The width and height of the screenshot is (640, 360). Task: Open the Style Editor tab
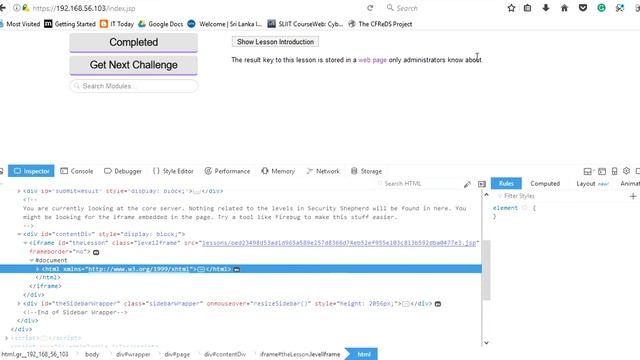pyautogui.click(x=173, y=171)
